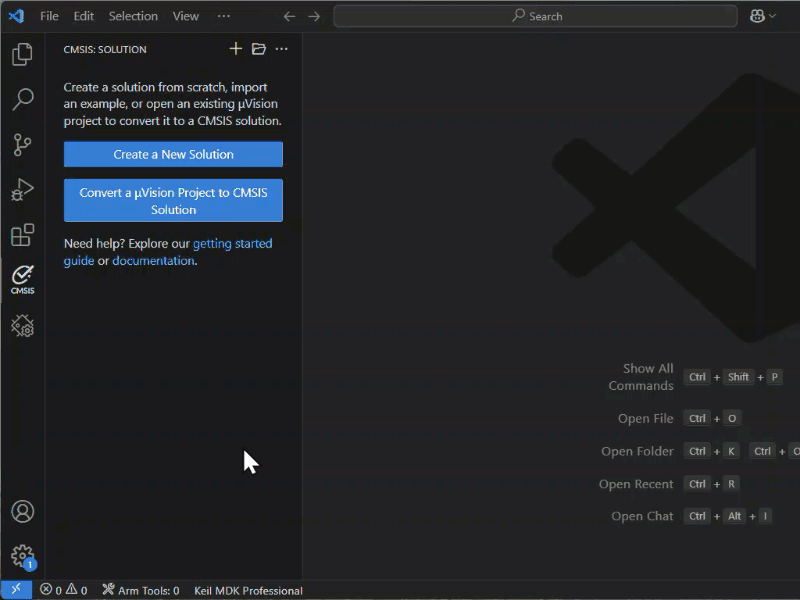Click the remote indicator in the status bar
This screenshot has width=800, height=600.
(15, 590)
